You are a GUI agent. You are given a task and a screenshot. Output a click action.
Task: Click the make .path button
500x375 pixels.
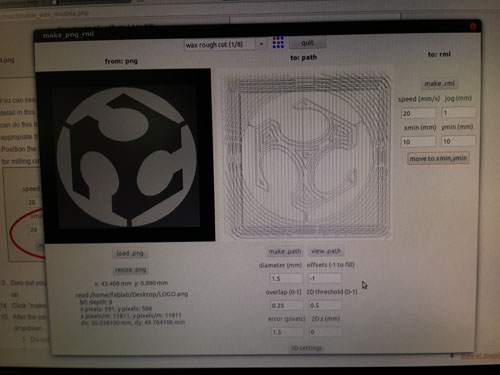point(285,251)
